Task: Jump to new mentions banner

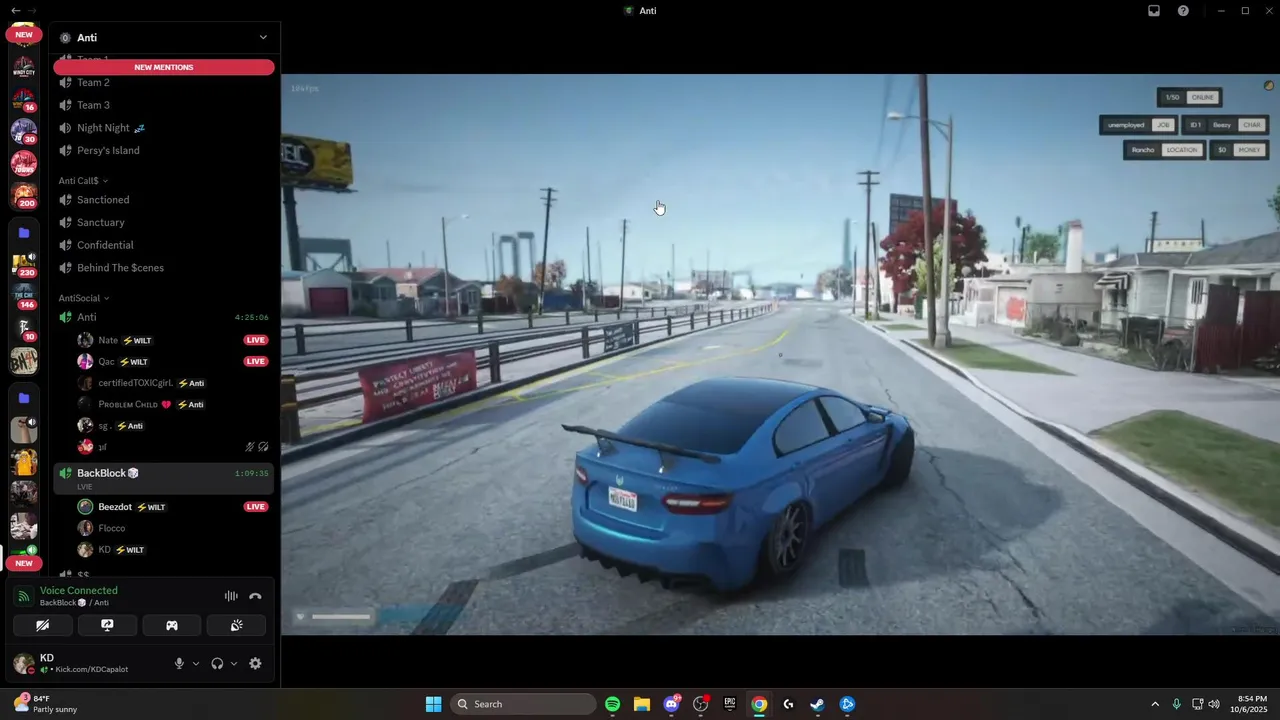Action: pyautogui.click(x=164, y=67)
